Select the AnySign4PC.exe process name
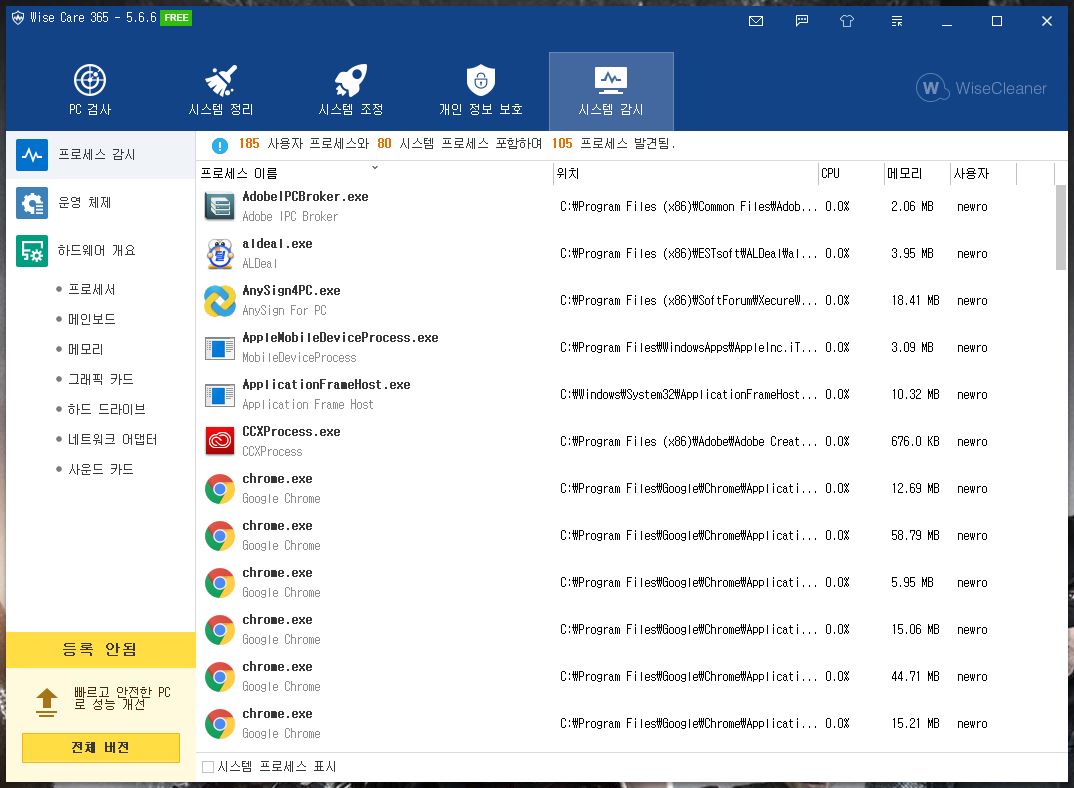This screenshot has height=788, width=1074. (291, 291)
